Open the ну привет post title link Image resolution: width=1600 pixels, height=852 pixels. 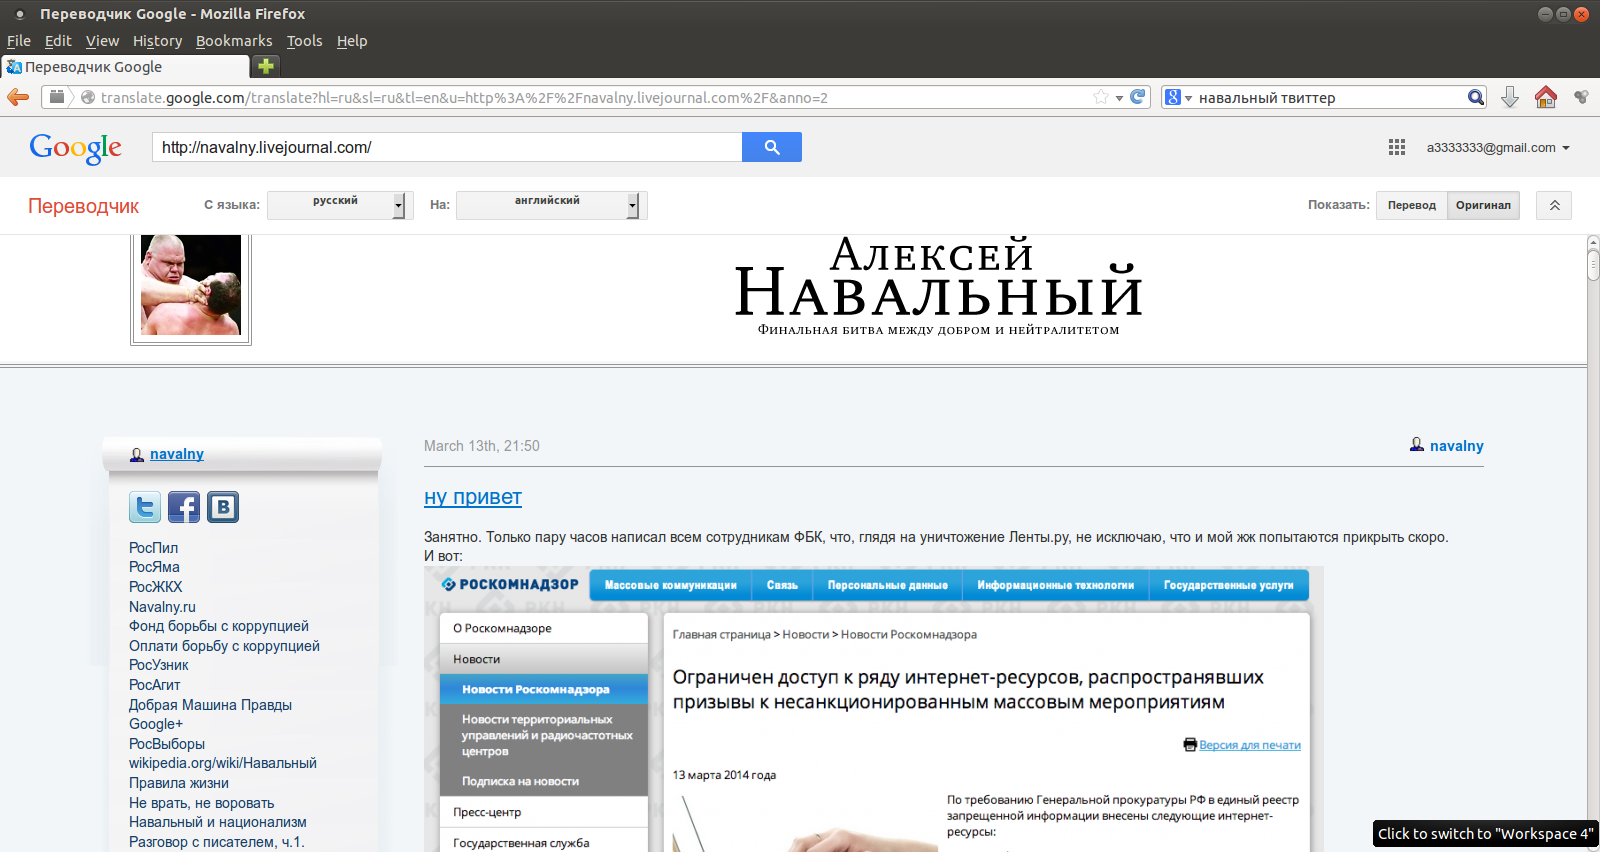click(473, 497)
